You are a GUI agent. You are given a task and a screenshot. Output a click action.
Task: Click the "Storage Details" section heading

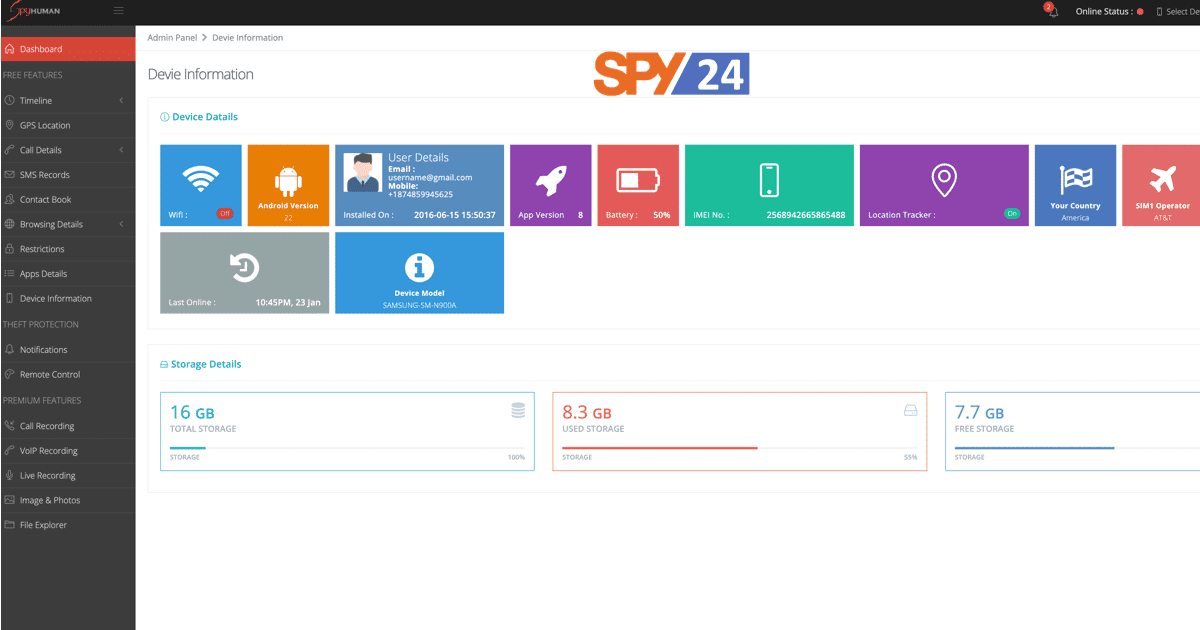coord(206,364)
